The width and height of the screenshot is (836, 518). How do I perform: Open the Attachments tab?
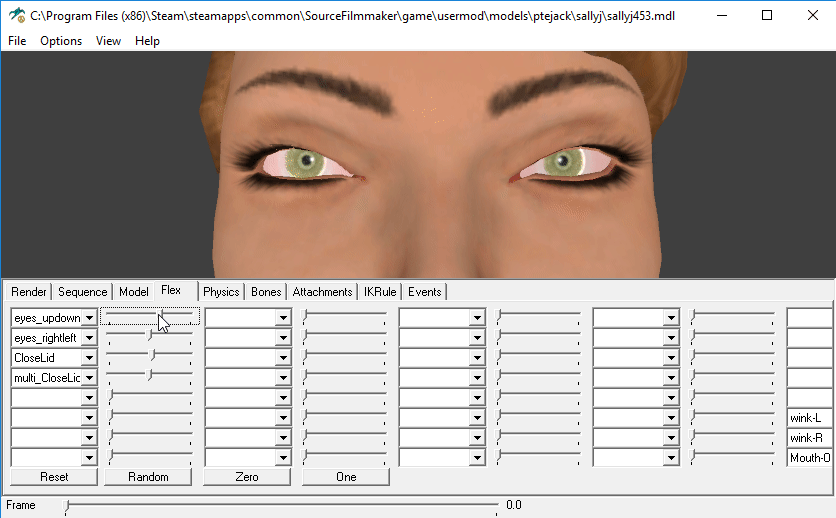322,292
